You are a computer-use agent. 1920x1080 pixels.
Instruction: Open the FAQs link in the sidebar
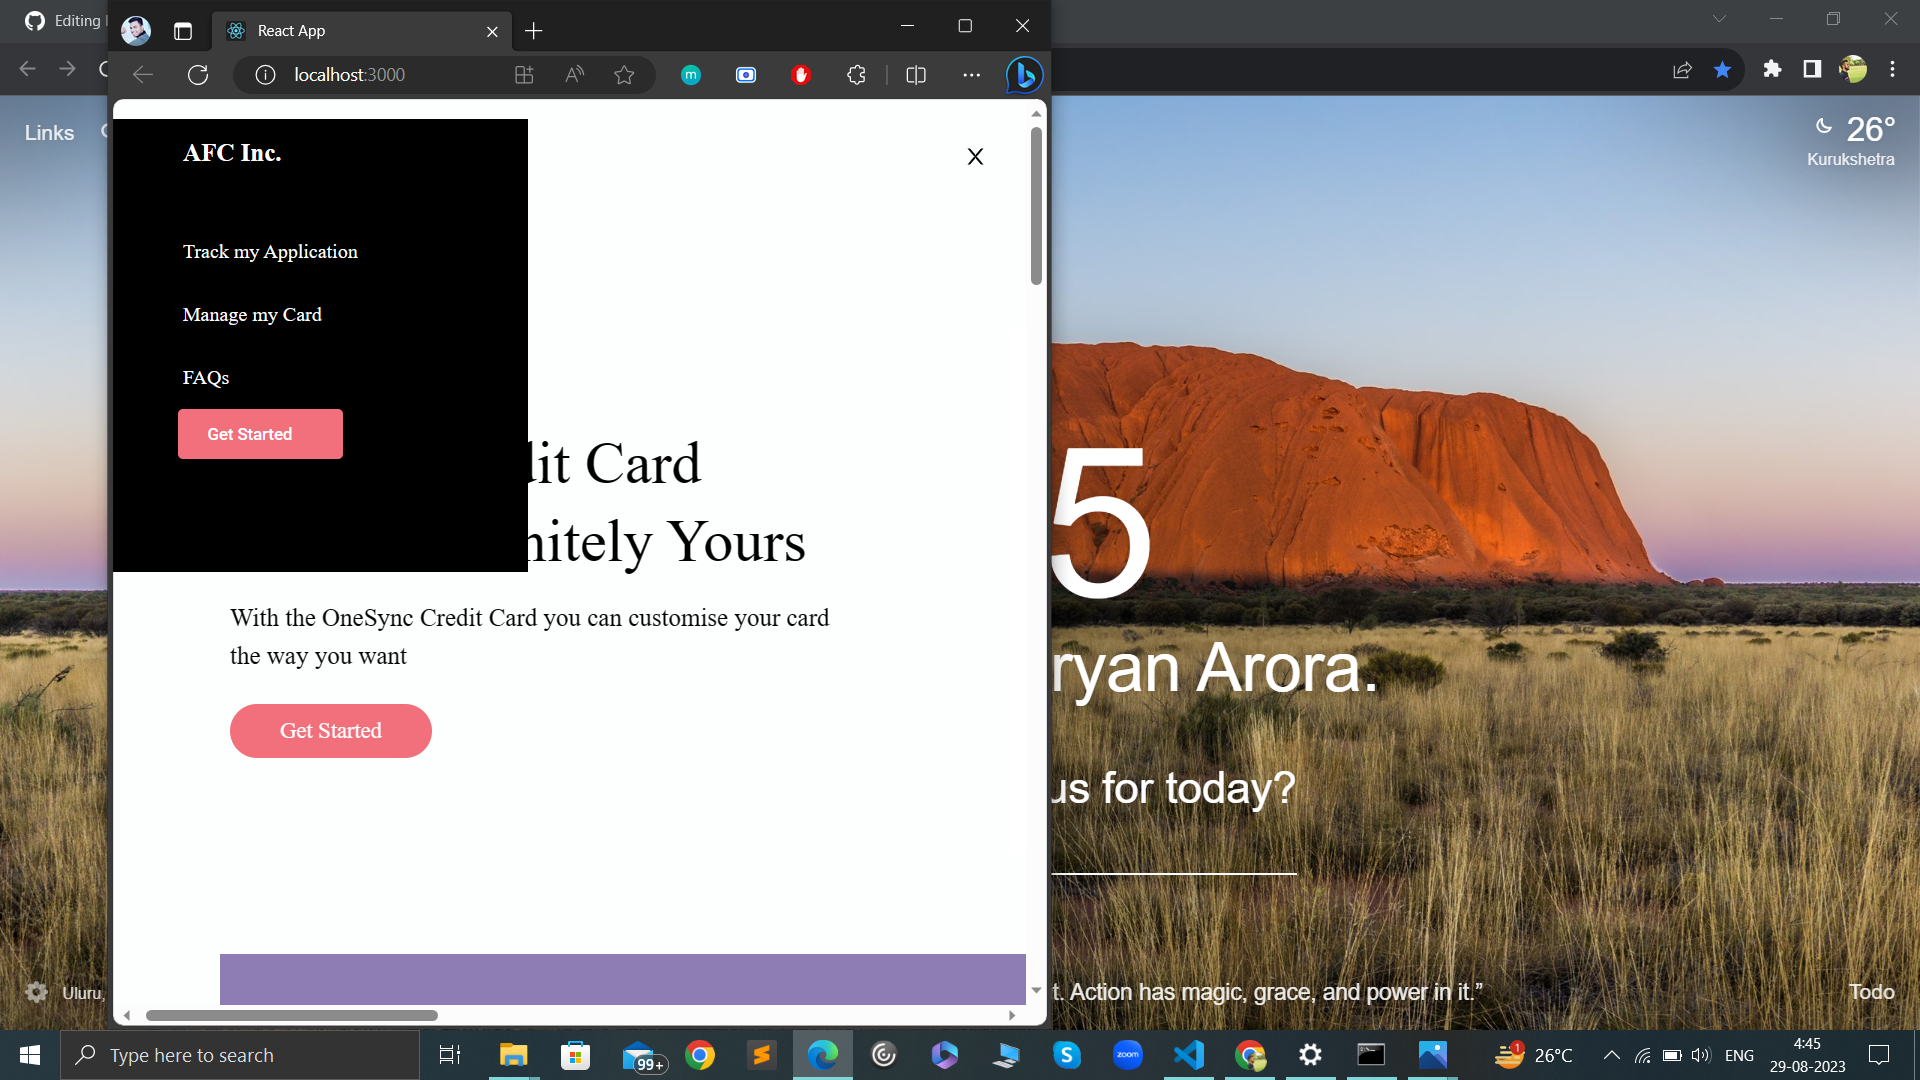[206, 377]
